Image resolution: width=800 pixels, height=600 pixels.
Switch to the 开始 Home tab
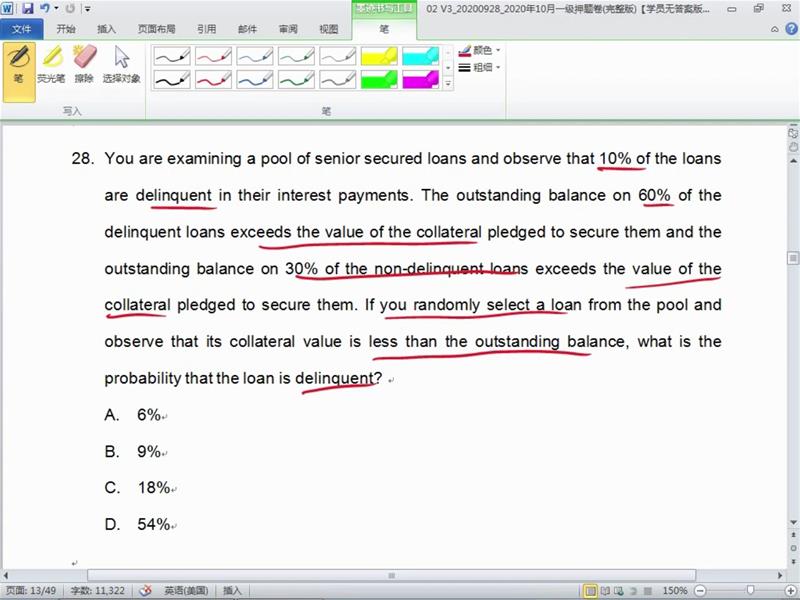[x=66, y=29]
